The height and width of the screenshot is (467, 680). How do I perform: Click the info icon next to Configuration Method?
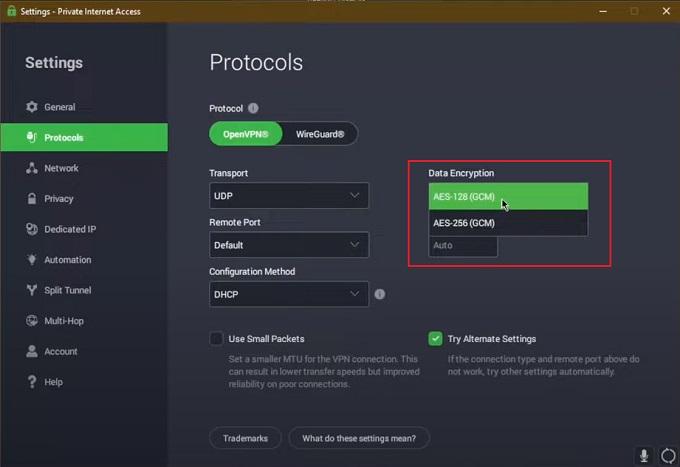379,294
